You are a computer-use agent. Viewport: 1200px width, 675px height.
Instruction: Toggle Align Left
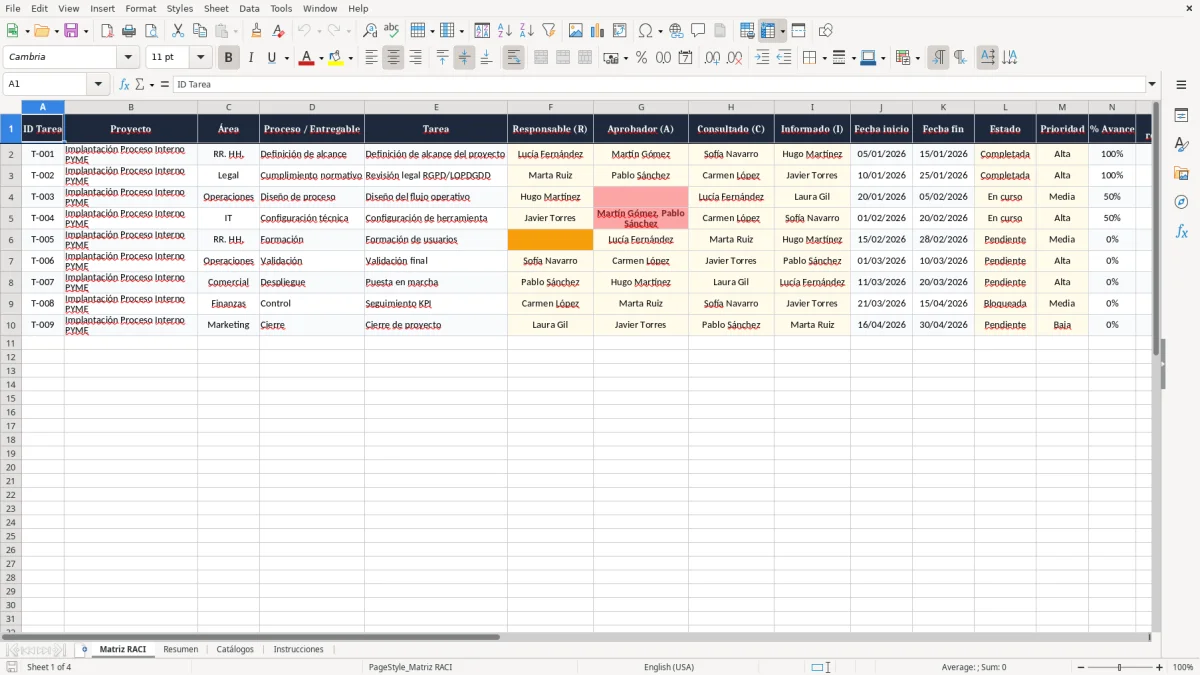[x=371, y=58]
